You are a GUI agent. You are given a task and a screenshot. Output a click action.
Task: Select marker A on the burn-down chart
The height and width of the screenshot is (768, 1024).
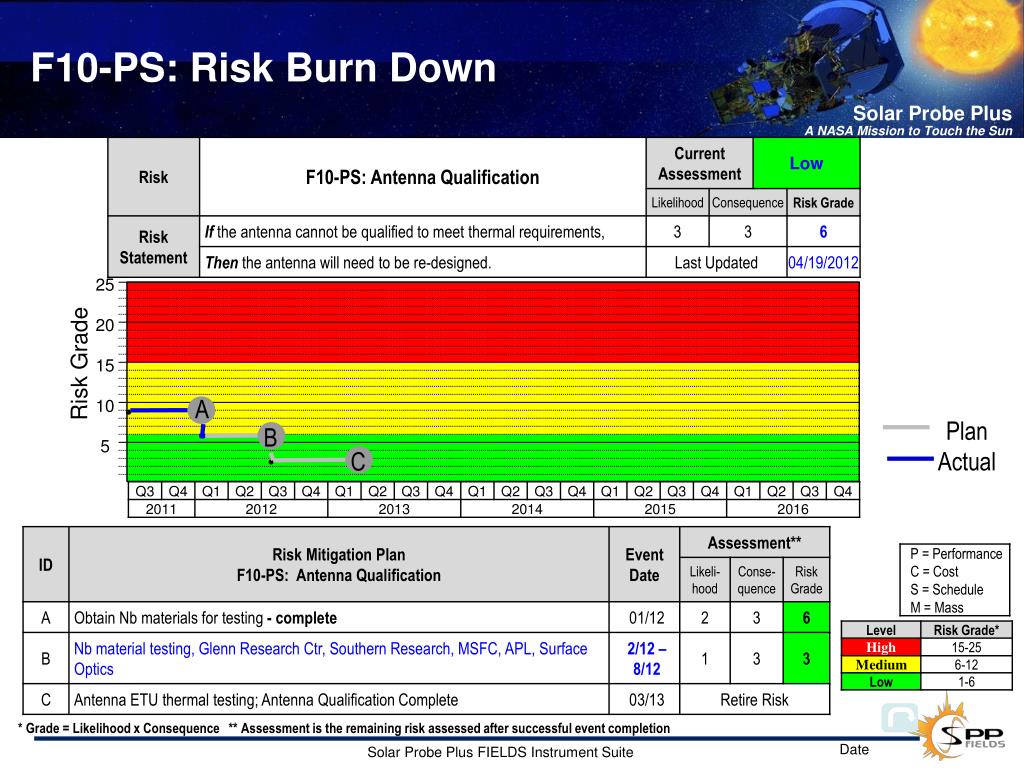pyautogui.click(x=201, y=409)
